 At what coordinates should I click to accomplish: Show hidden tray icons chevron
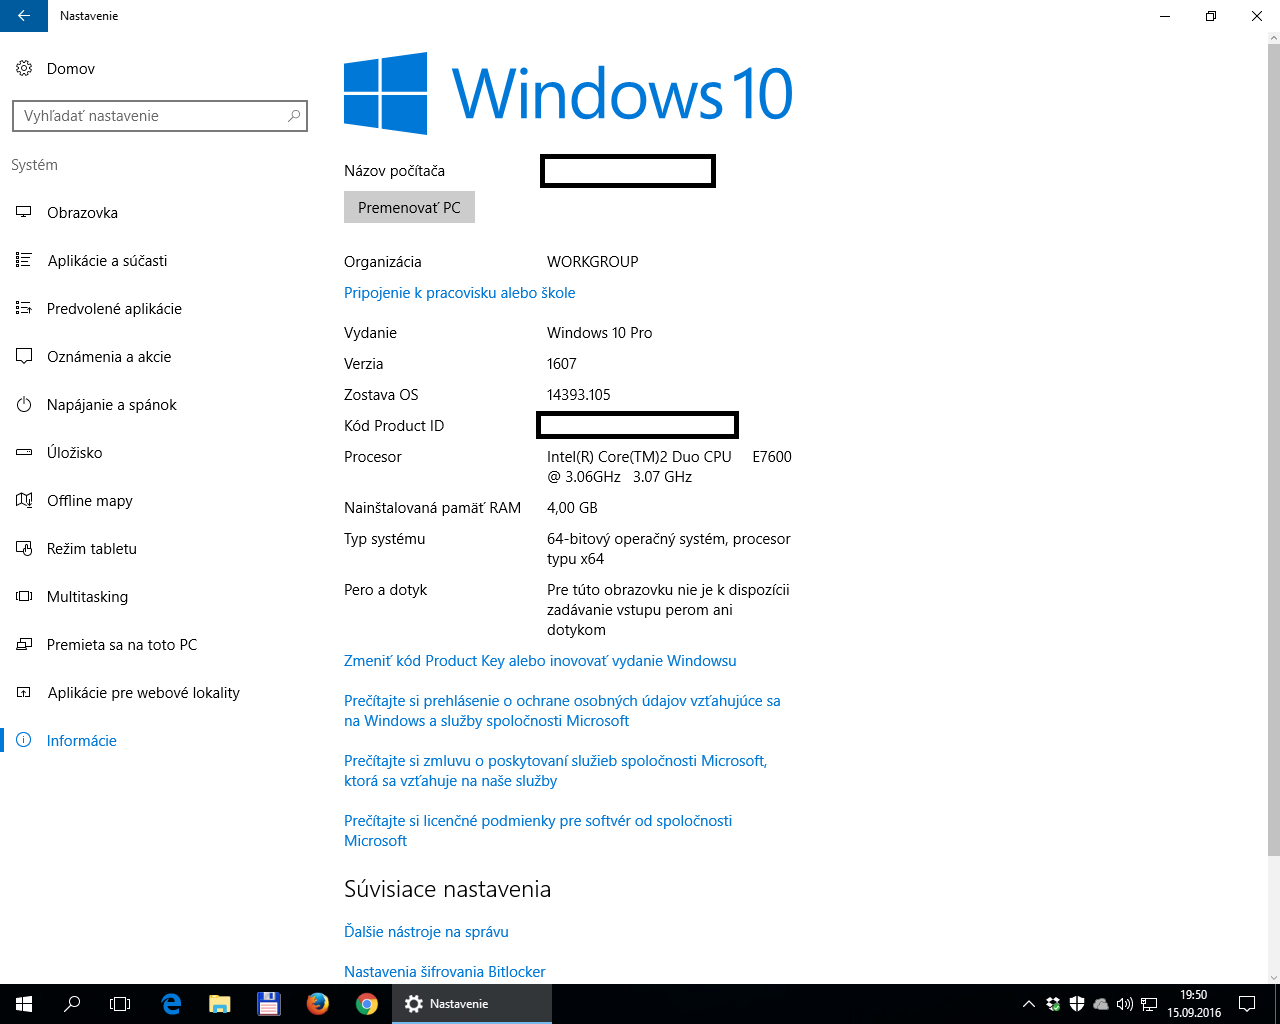(x=1028, y=1004)
